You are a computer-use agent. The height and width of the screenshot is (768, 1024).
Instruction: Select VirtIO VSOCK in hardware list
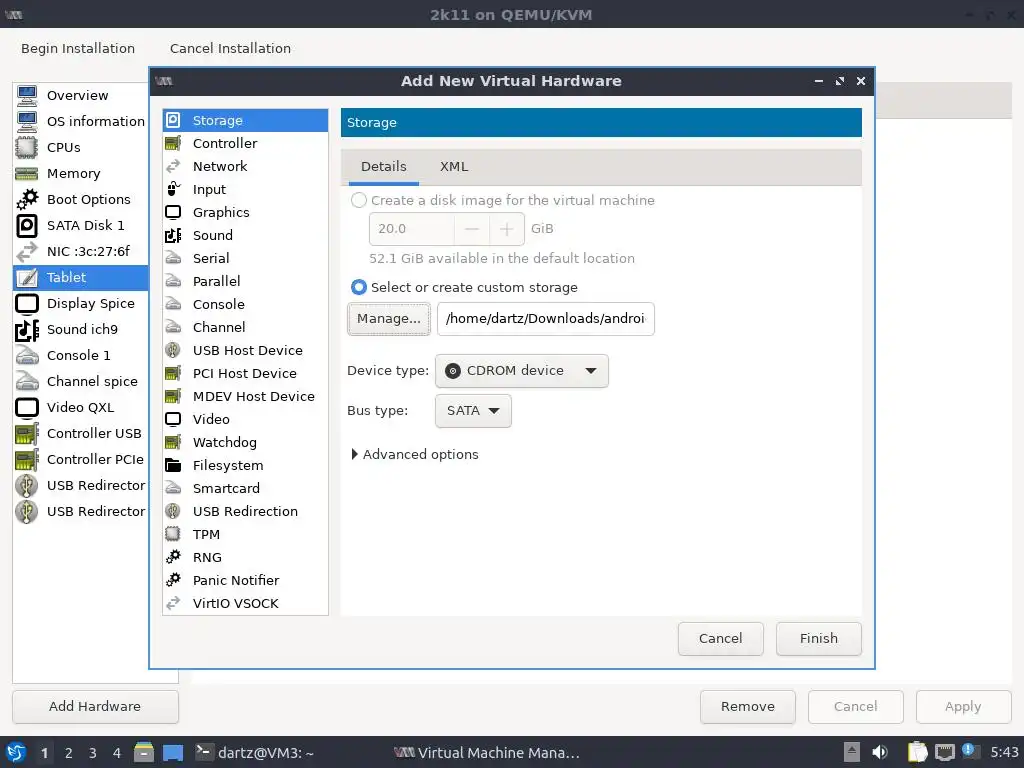[x=245, y=603]
